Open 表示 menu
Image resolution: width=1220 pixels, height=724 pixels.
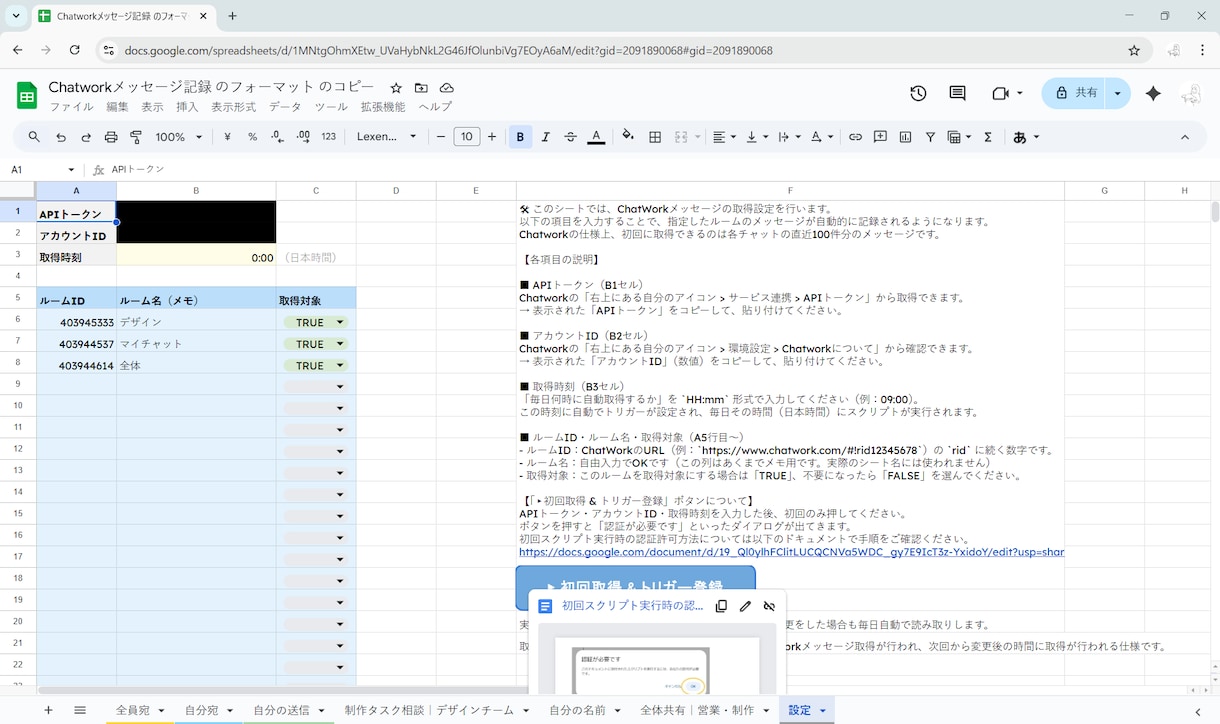[x=152, y=107]
